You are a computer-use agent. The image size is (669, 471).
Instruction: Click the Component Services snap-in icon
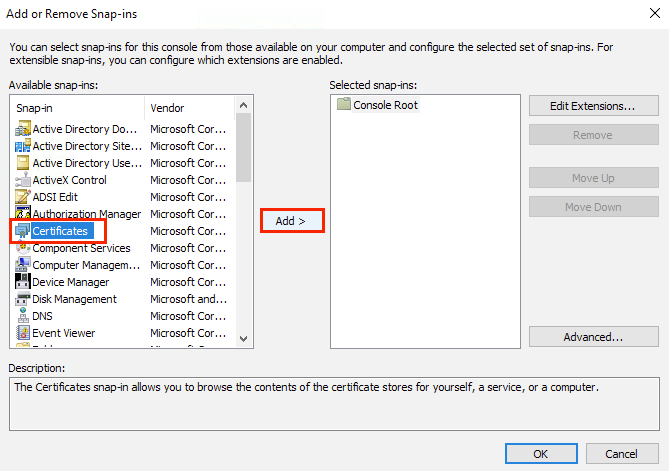[x=23, y=248]
